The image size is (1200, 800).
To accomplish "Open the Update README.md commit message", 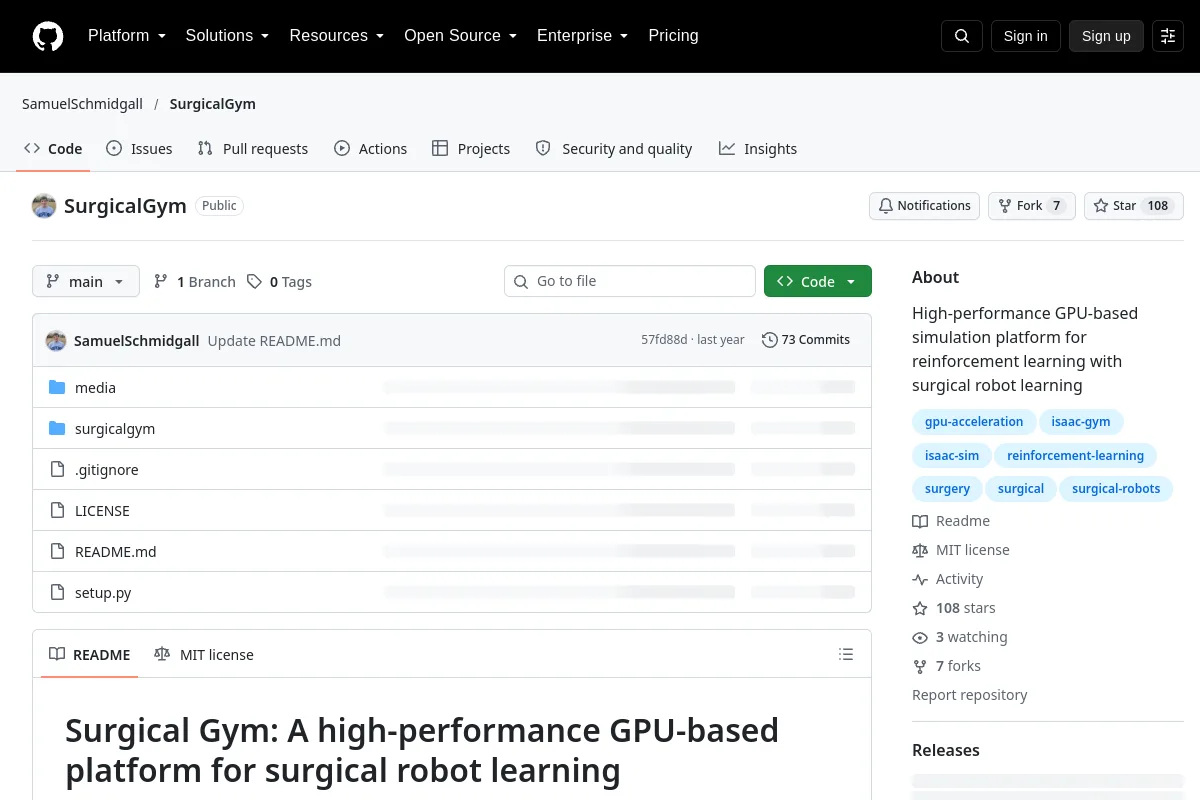I will pos(274,341).
